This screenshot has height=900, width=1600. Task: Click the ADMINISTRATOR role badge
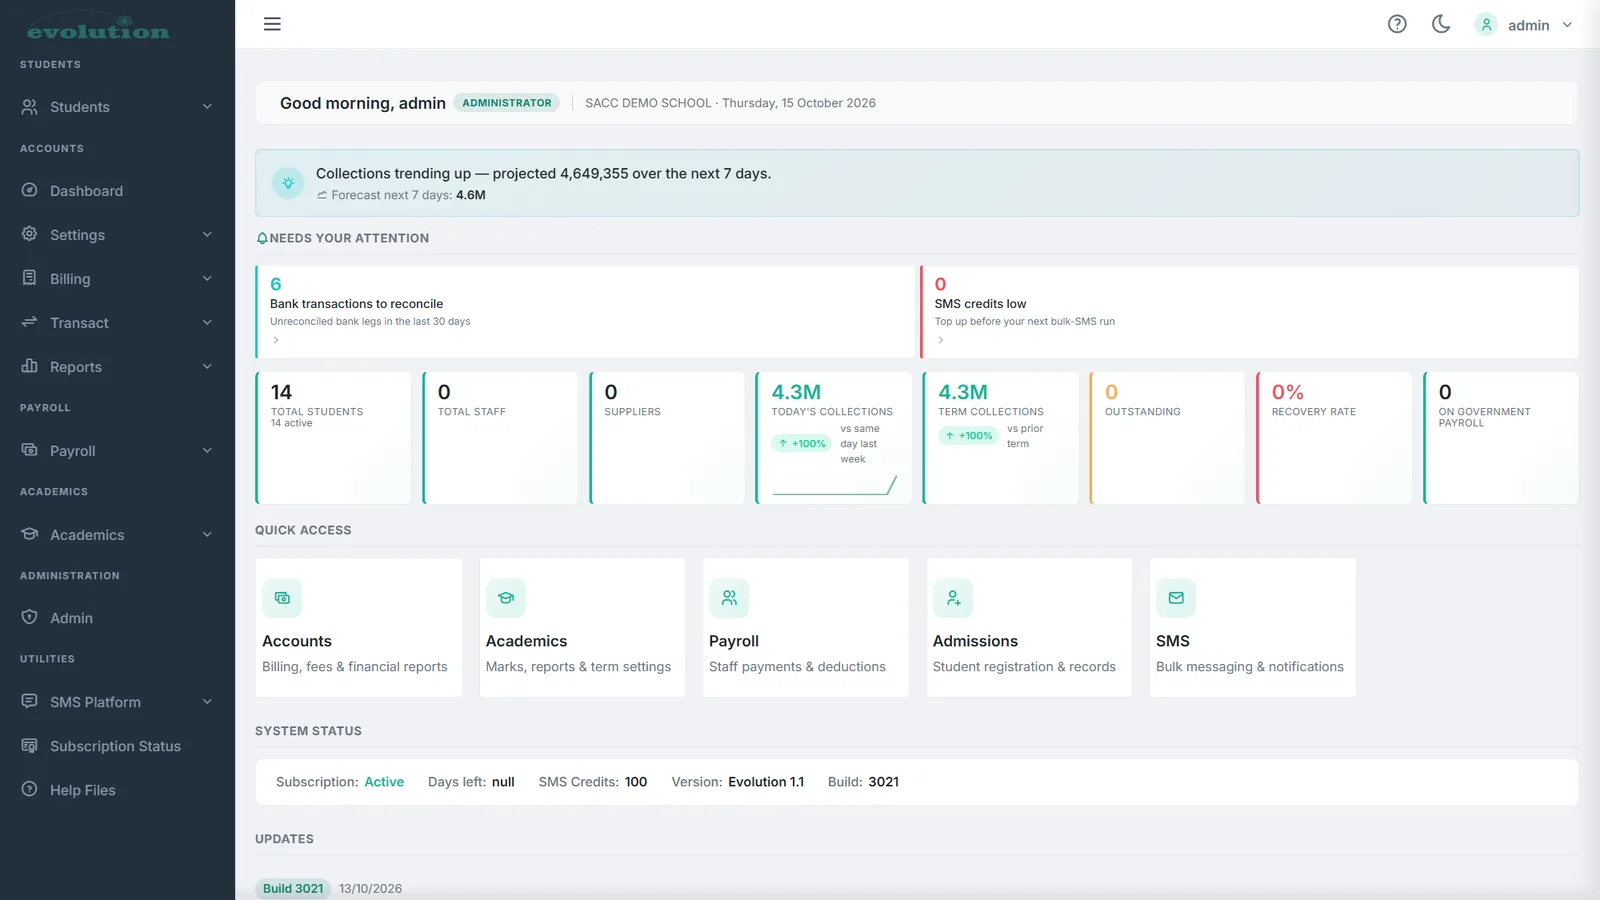coord(507,103)
